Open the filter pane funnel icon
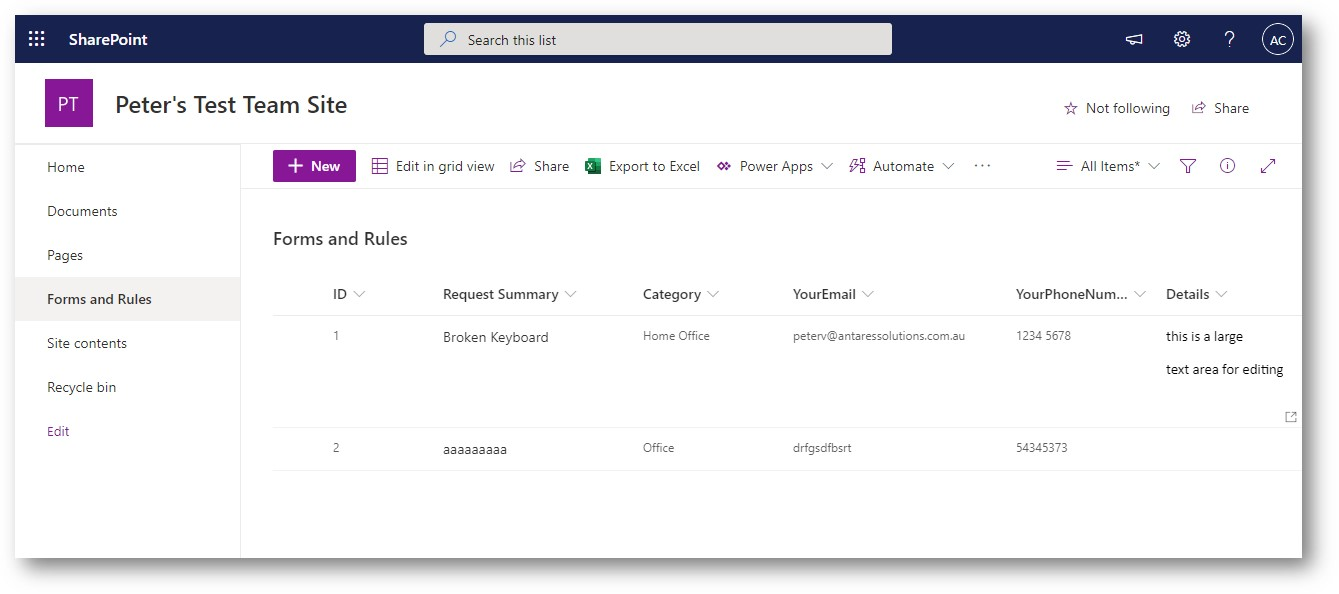1339x594 pixels. point(1188,166)
